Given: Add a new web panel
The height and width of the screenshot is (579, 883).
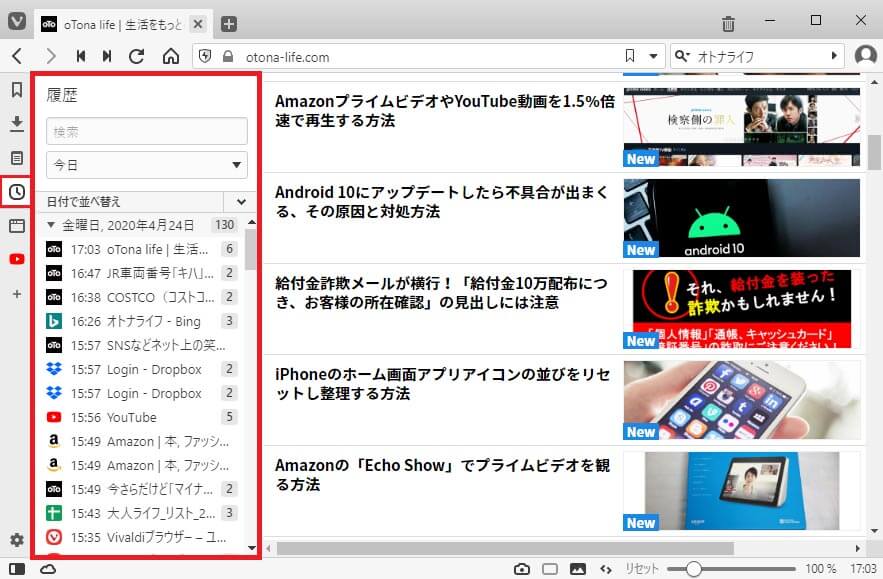Looking at the screenshot, I should point(17,294).
